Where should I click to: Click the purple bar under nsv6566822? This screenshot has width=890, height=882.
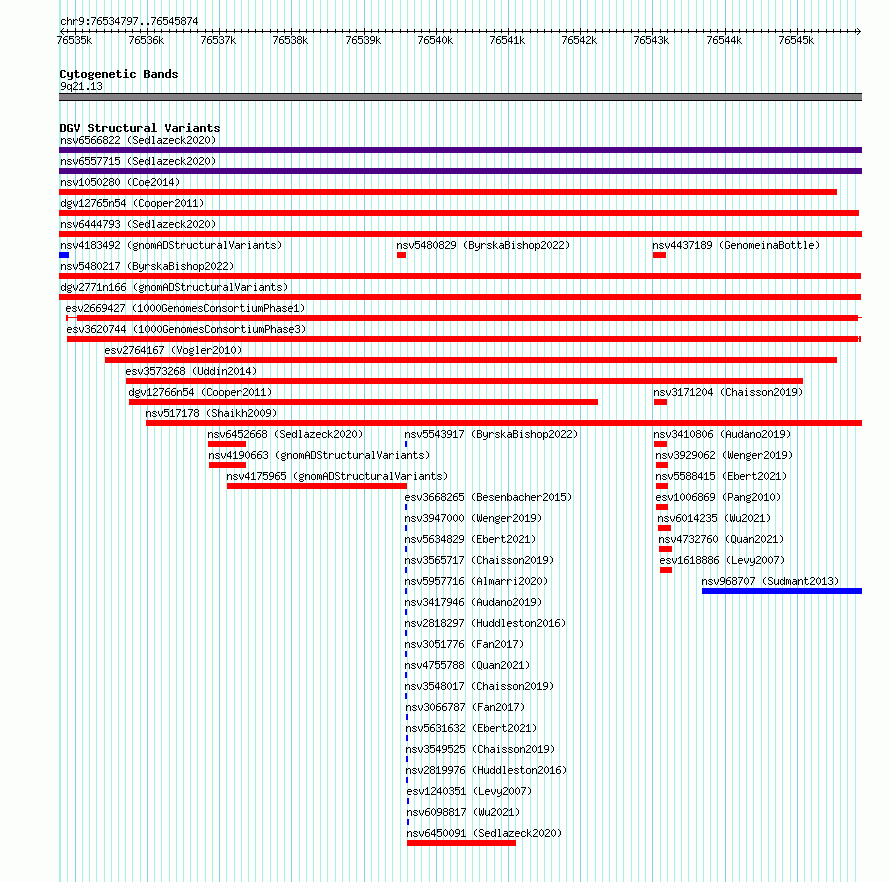(x=460, y=150)
